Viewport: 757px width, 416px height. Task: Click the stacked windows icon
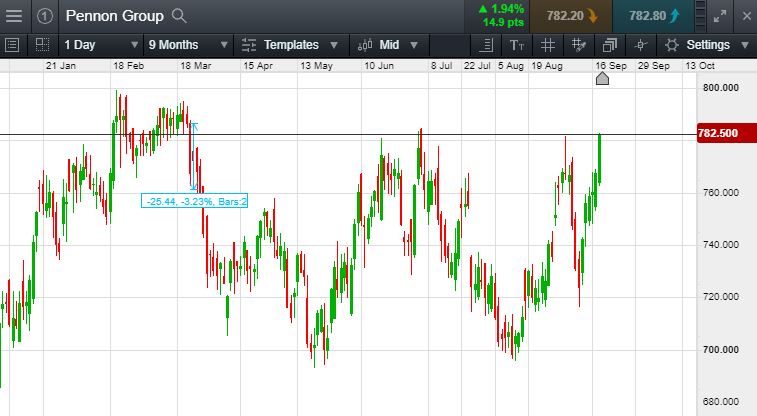click(610, 45)
